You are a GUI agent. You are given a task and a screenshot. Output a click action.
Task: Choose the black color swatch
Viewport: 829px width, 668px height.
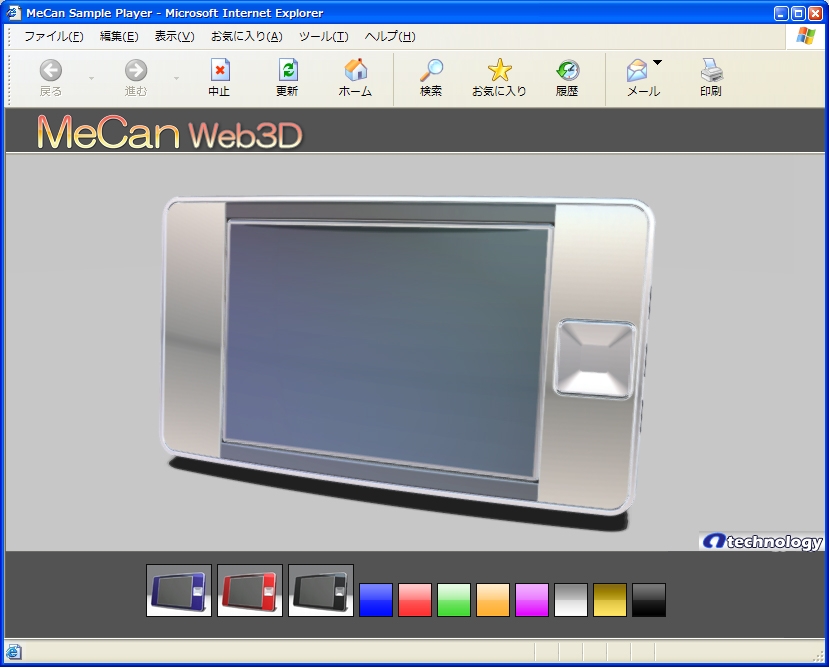pos(649,600)
